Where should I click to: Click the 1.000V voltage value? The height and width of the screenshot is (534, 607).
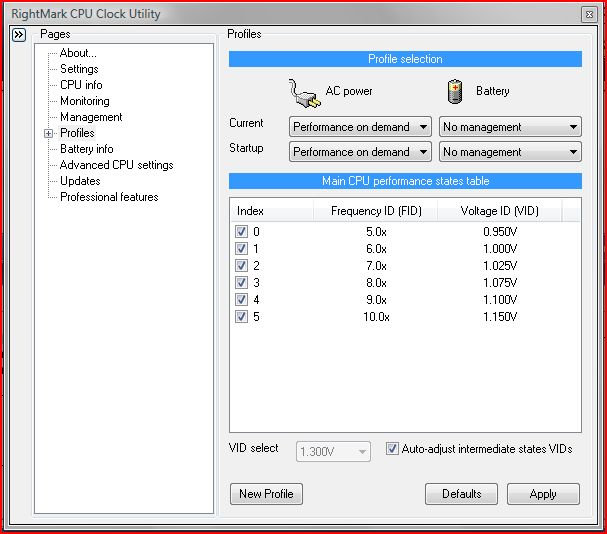pos(500,249)
